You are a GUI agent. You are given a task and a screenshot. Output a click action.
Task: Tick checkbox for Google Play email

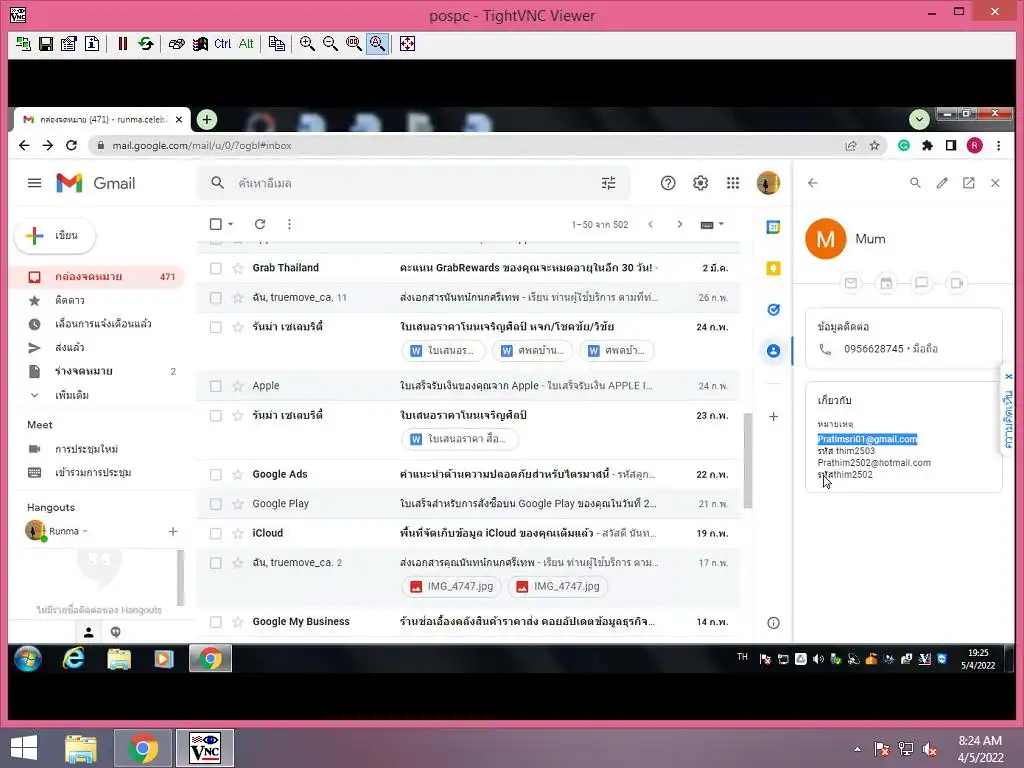tap(216, 504)
